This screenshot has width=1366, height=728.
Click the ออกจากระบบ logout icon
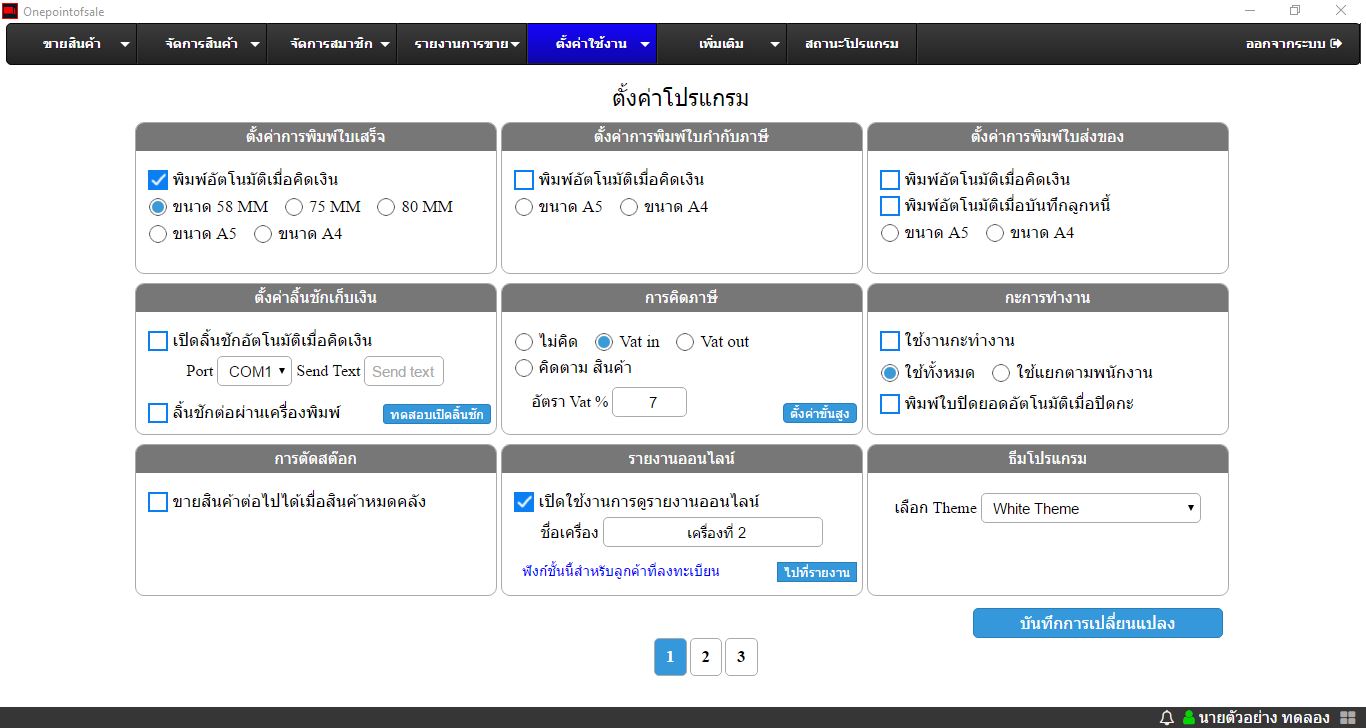(1336, 44)
